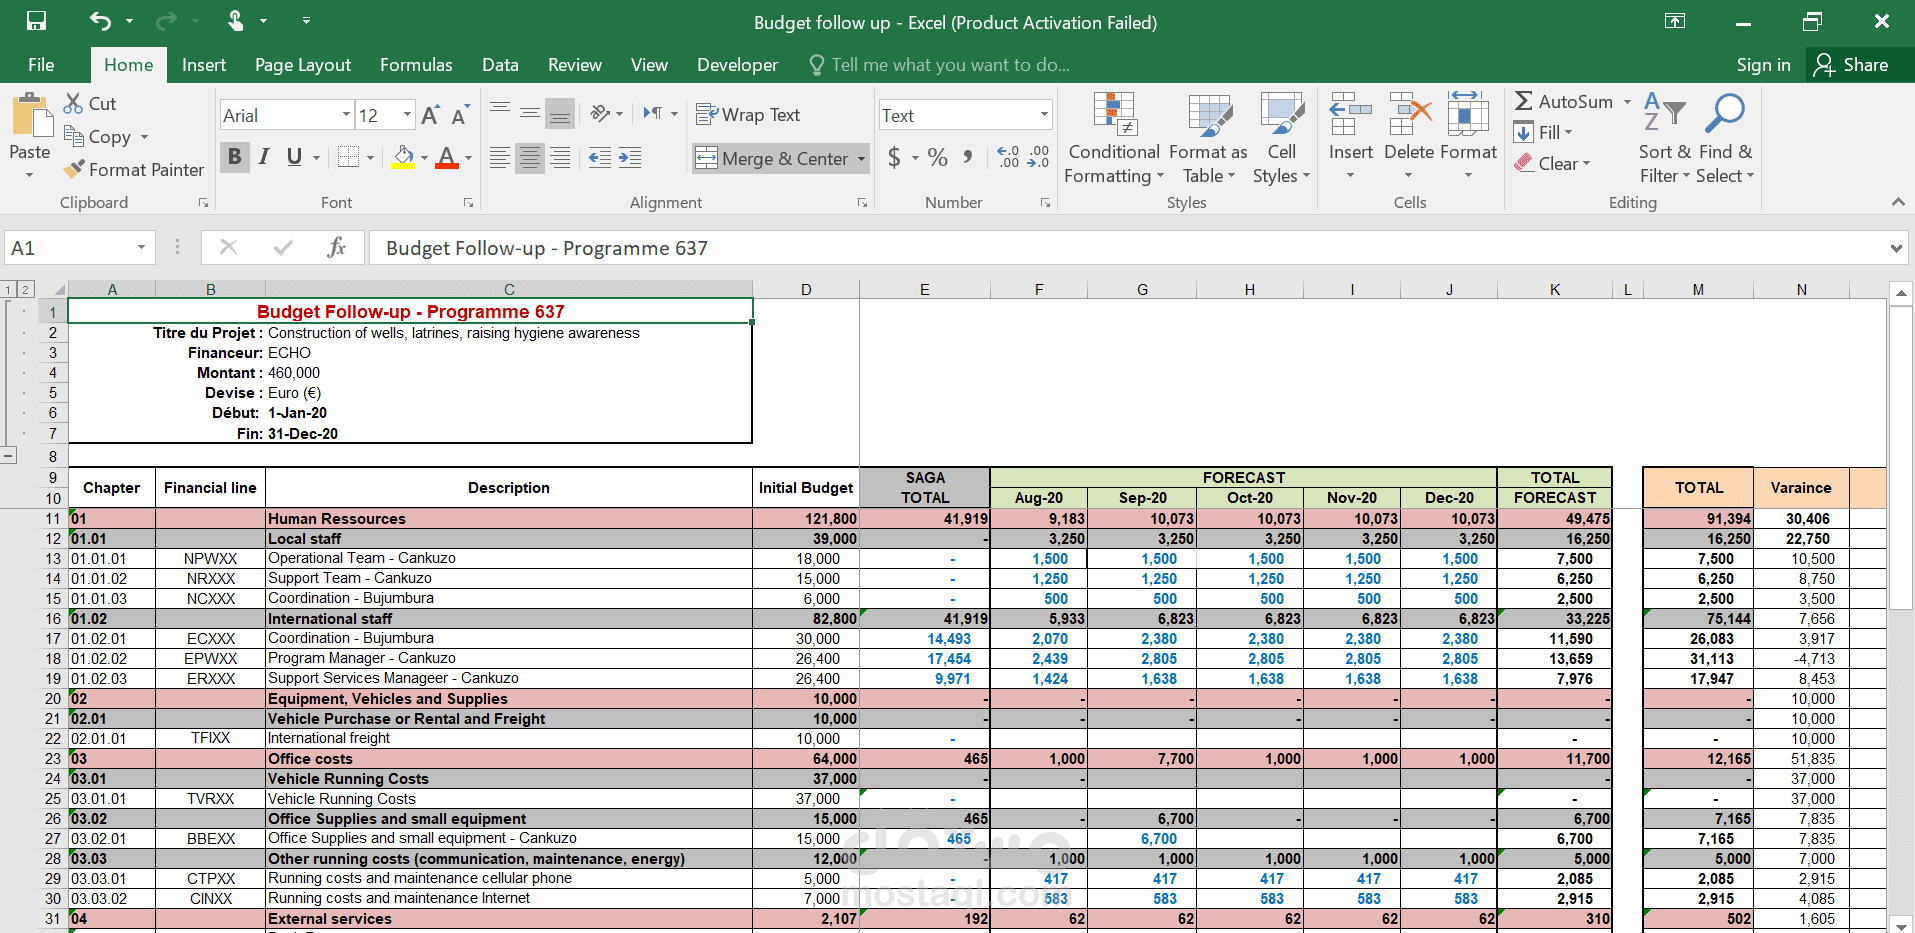Click the Paste clipboard icon
The image size is (1915, 933).
(31, 115)
